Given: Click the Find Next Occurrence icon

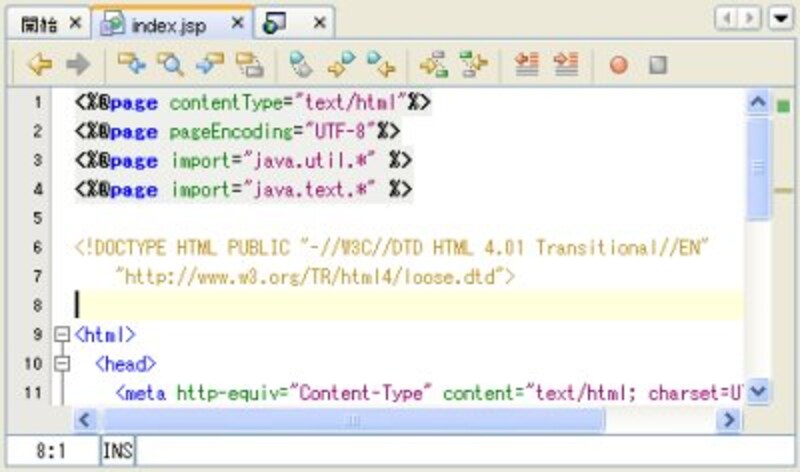Looking at the screenshot, I should [x=210, y=65].
